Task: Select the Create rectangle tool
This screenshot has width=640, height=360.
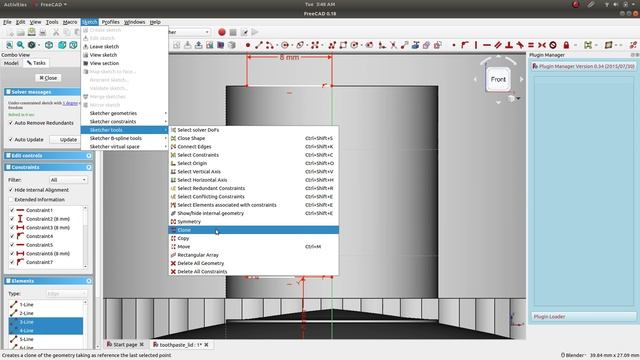Action: 343,45
